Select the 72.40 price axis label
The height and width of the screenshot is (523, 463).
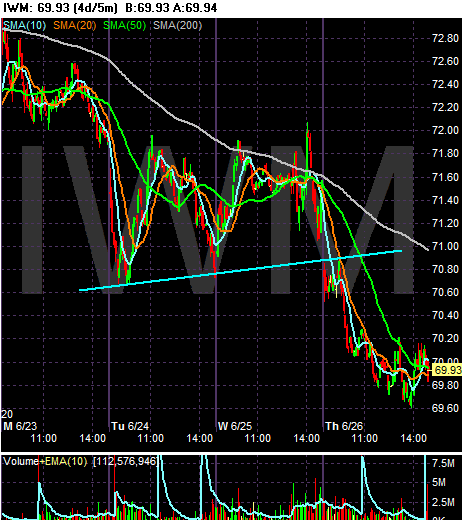pos(445,84)
